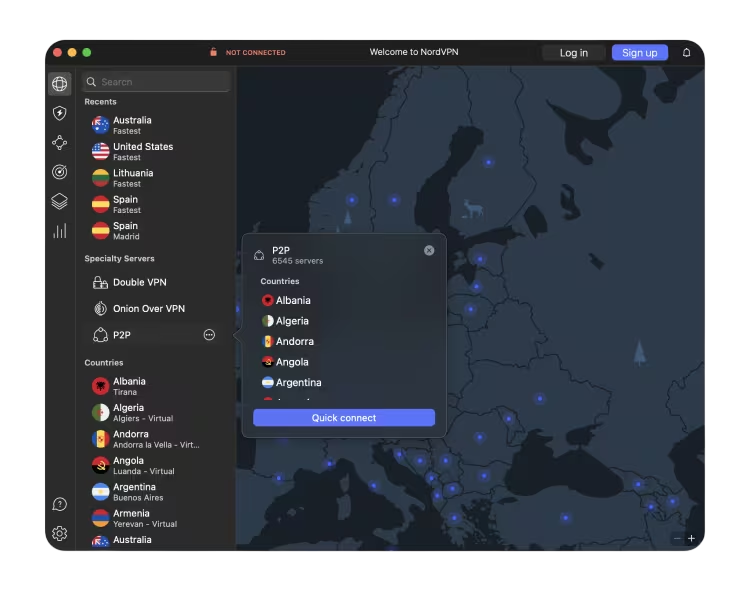This screenshot has height=591, width=750.
Task: Zoom out on the map
Action: tap(677, 538)
